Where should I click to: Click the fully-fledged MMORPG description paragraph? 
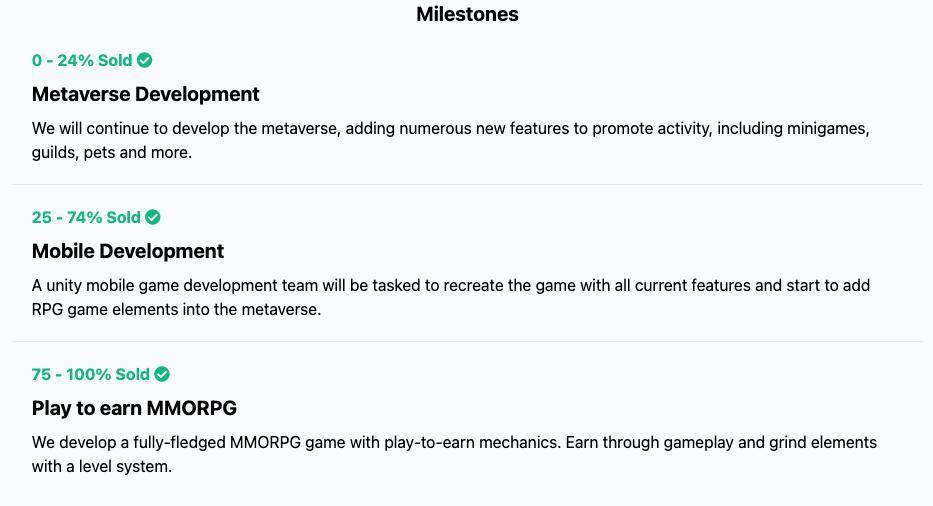click(x=455, y=455)
